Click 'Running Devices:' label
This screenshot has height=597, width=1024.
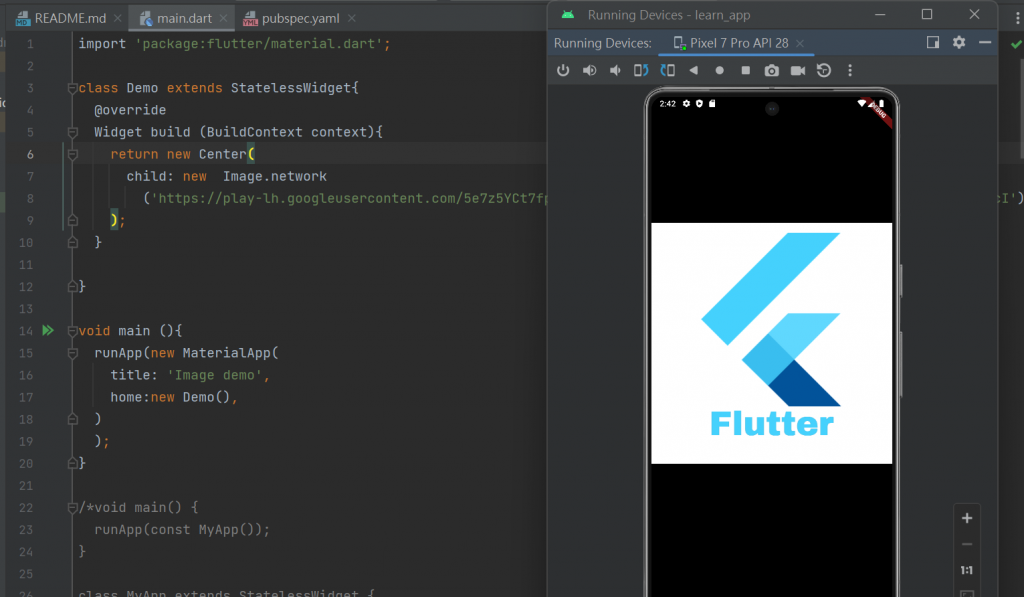coord(602,43)
